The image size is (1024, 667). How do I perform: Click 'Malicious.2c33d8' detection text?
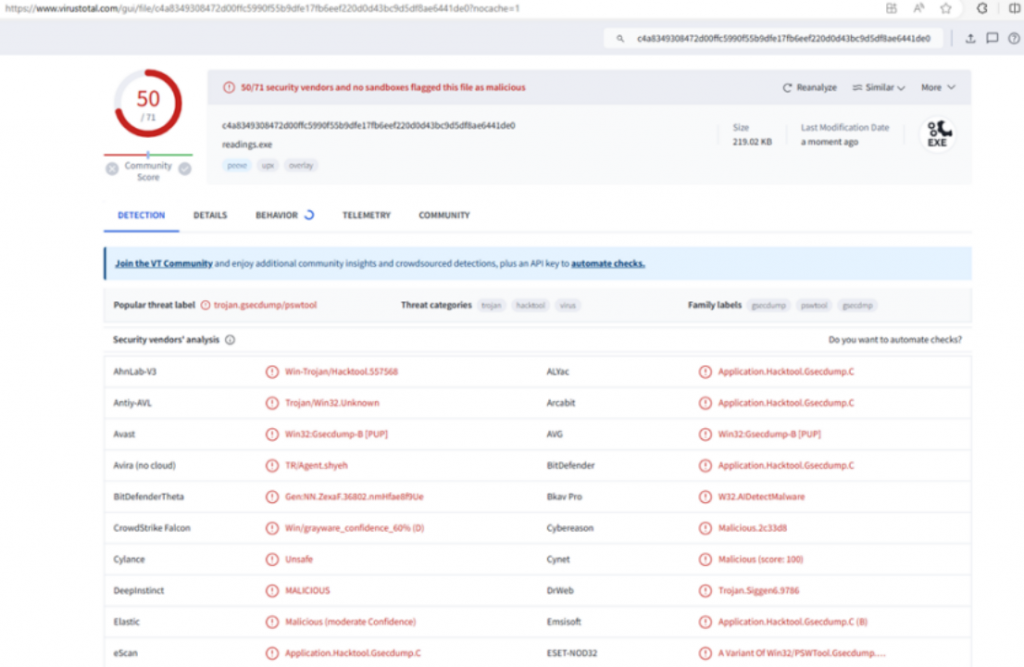coord(752,528)
